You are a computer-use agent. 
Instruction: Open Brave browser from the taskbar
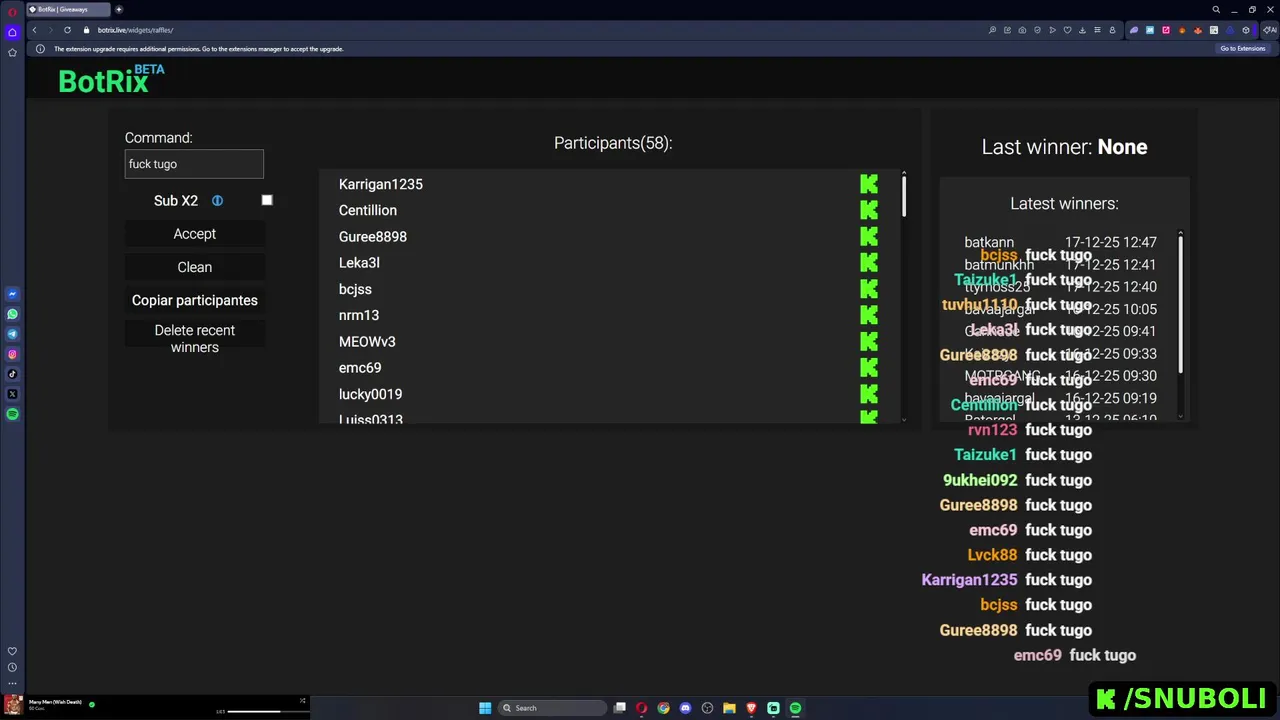[x=751, y=708]
